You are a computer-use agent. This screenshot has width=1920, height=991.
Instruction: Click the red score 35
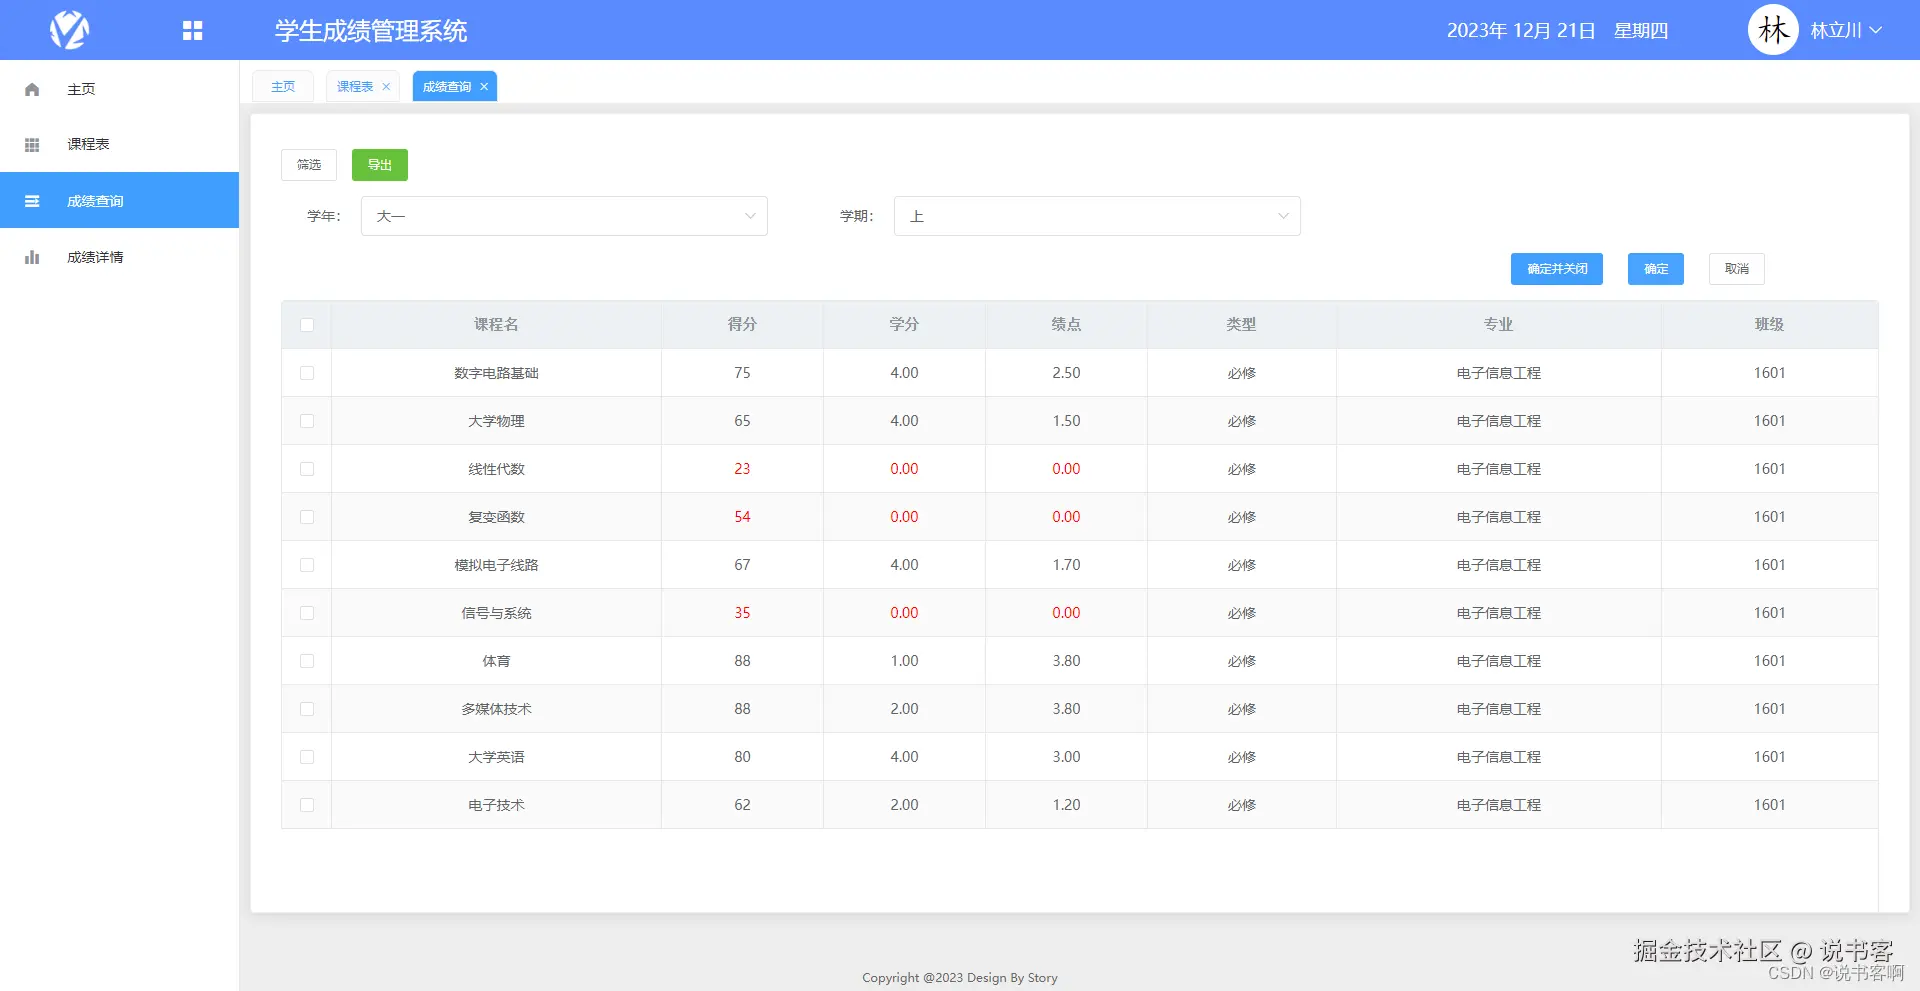click(742, 613)
